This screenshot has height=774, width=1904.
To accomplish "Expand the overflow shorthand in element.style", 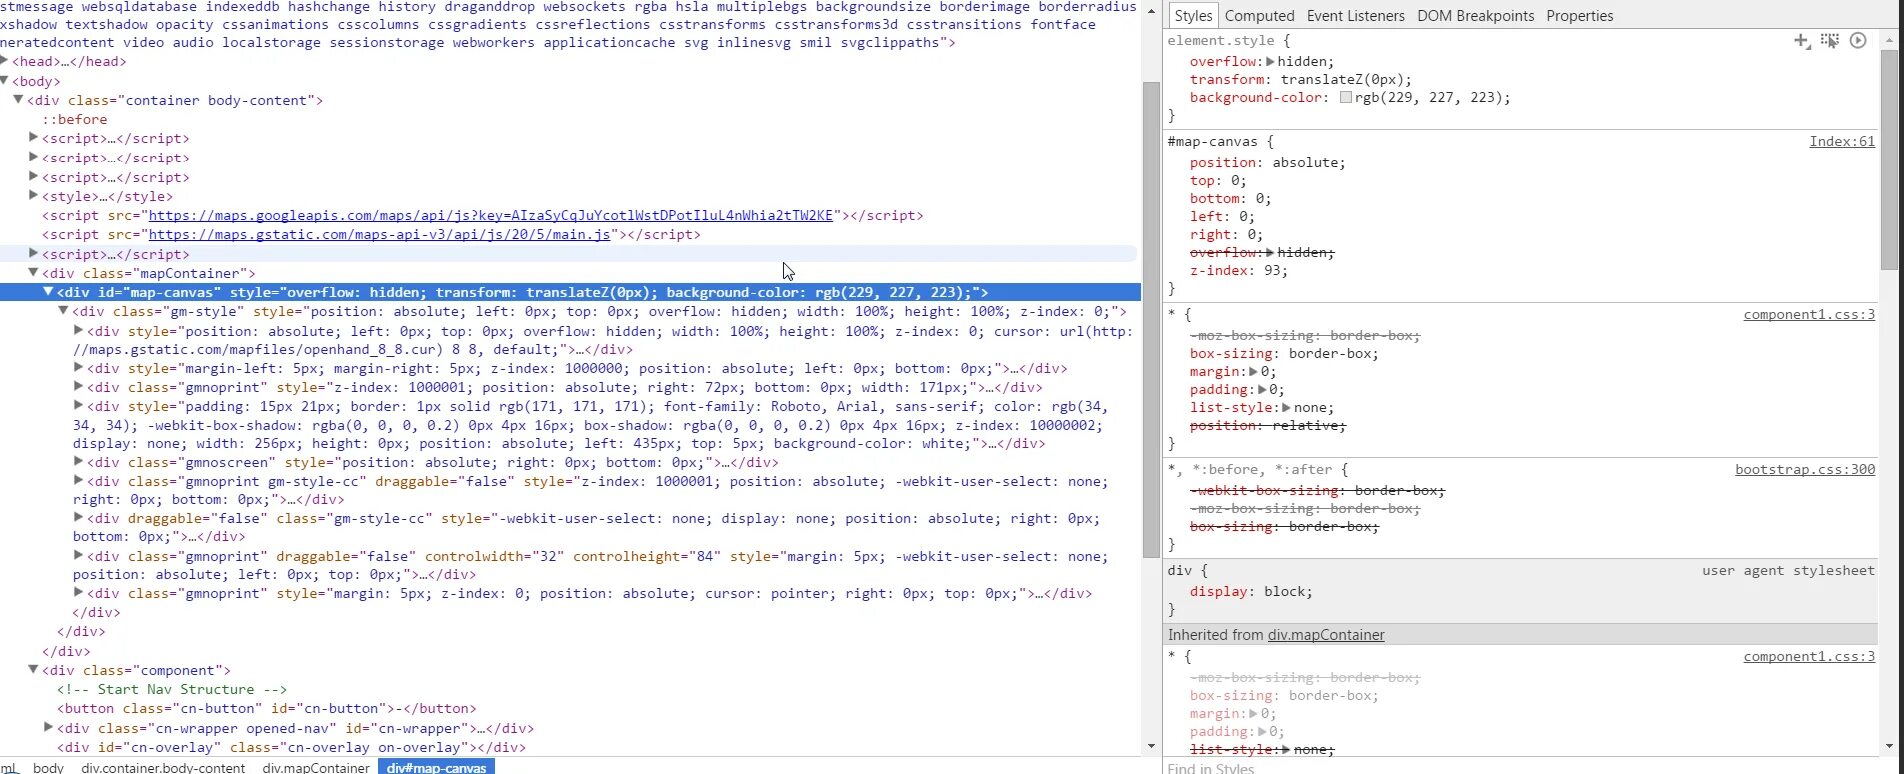I will click(x=1271, y=62).
